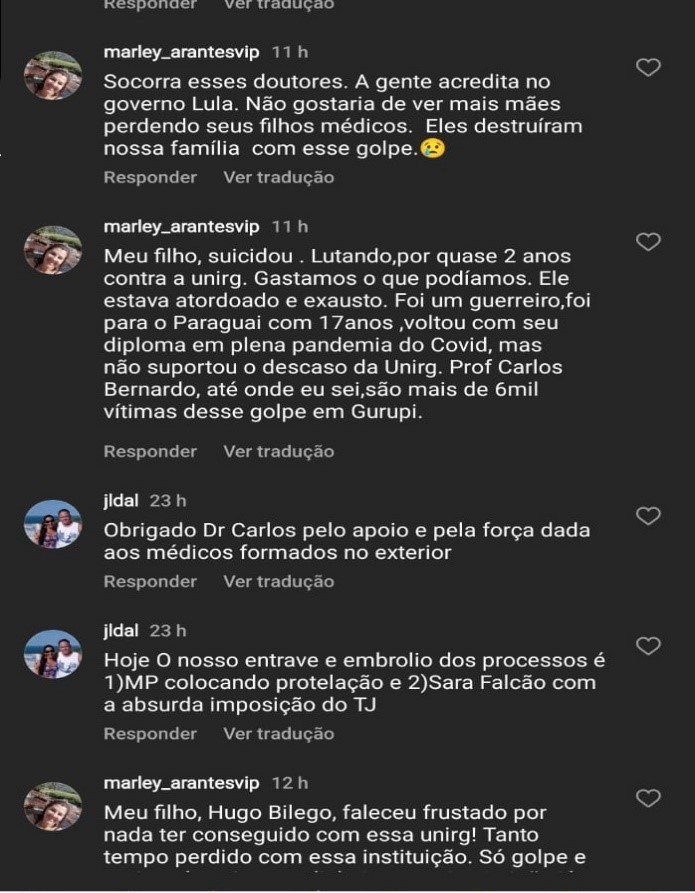Like the comment starting "Meu filho, suicidou"
695x893 pixels.
(x=649, y=242)
